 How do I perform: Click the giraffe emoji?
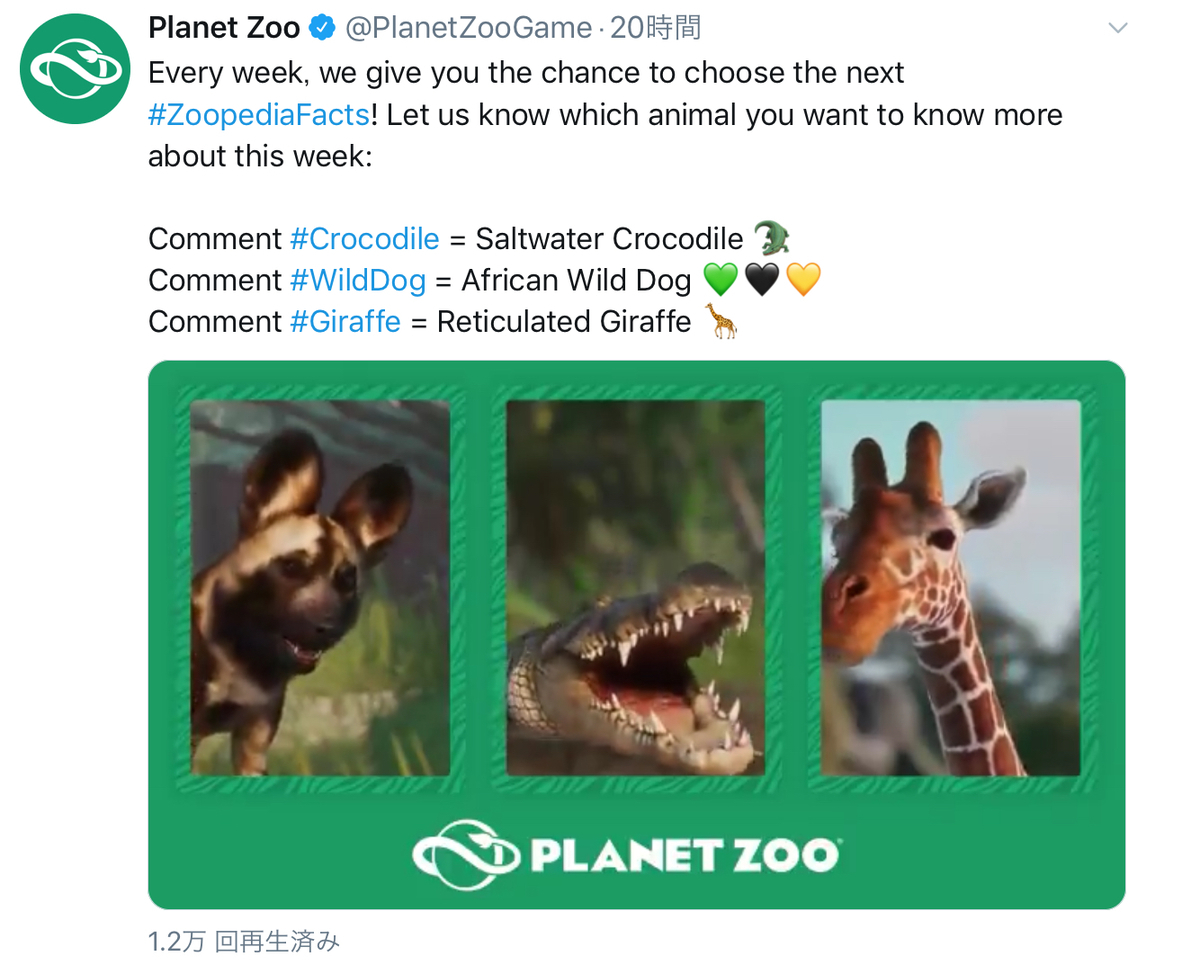coord(718,322)
